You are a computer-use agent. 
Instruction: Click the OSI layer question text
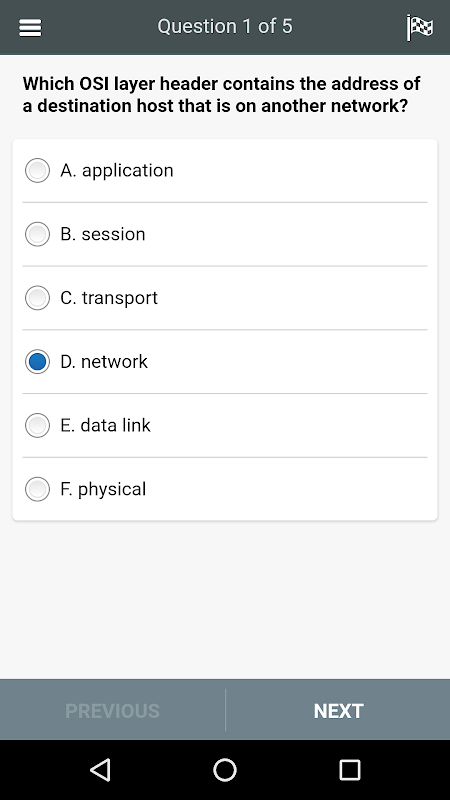[221, 95]
